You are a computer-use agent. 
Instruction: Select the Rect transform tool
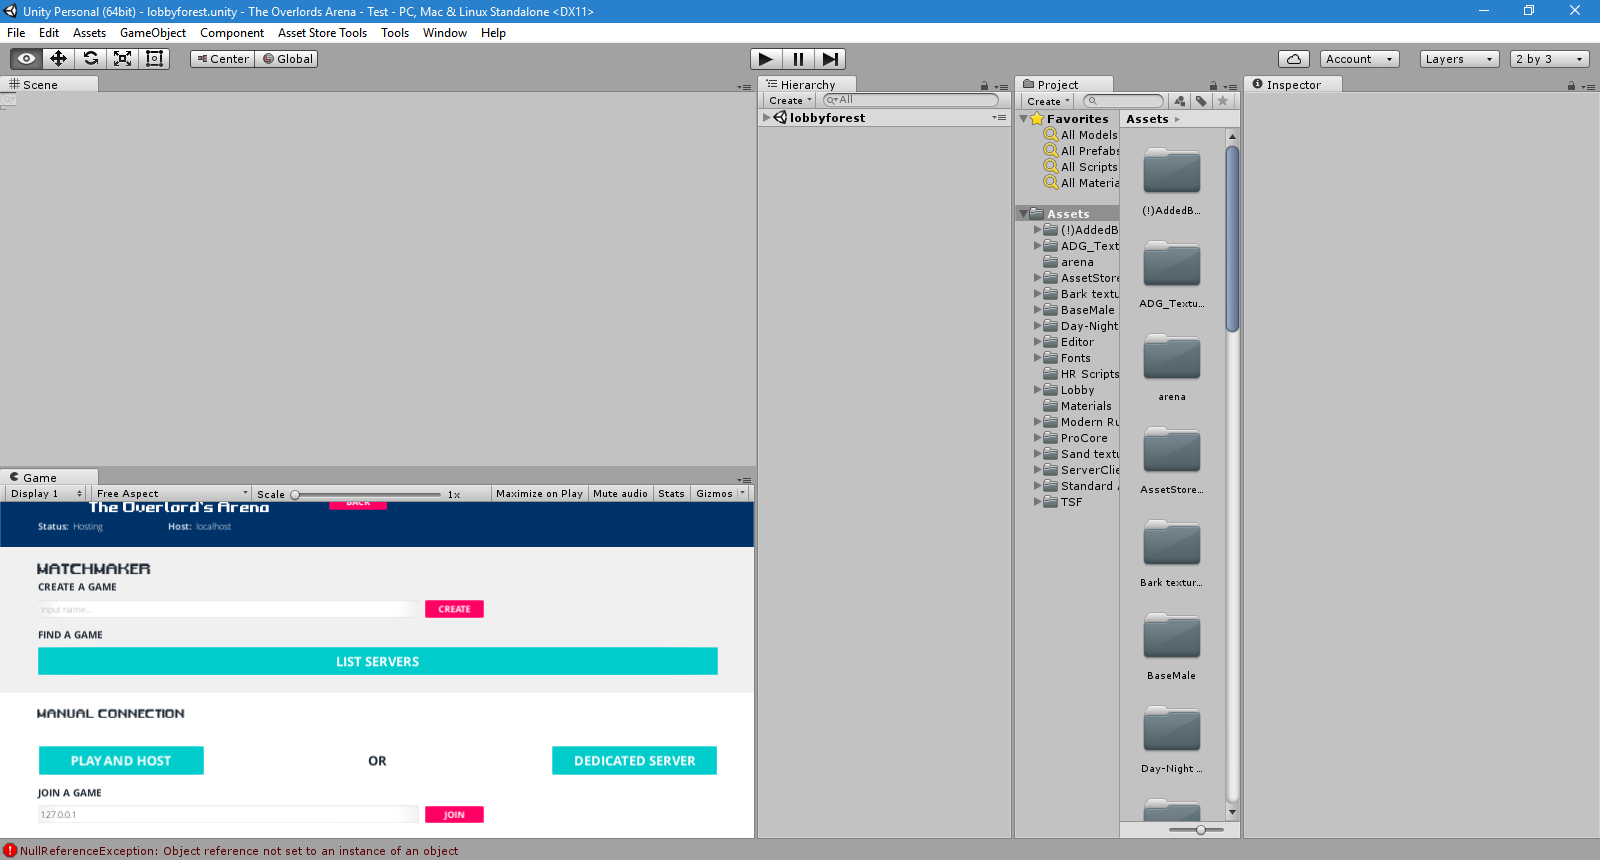155,59
